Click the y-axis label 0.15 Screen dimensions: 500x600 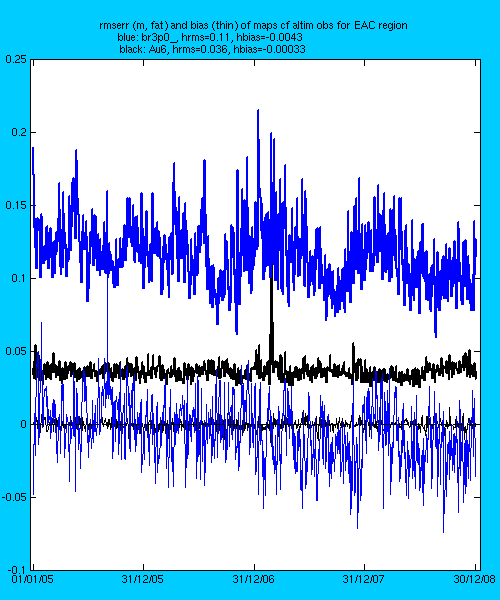(16, 205)
